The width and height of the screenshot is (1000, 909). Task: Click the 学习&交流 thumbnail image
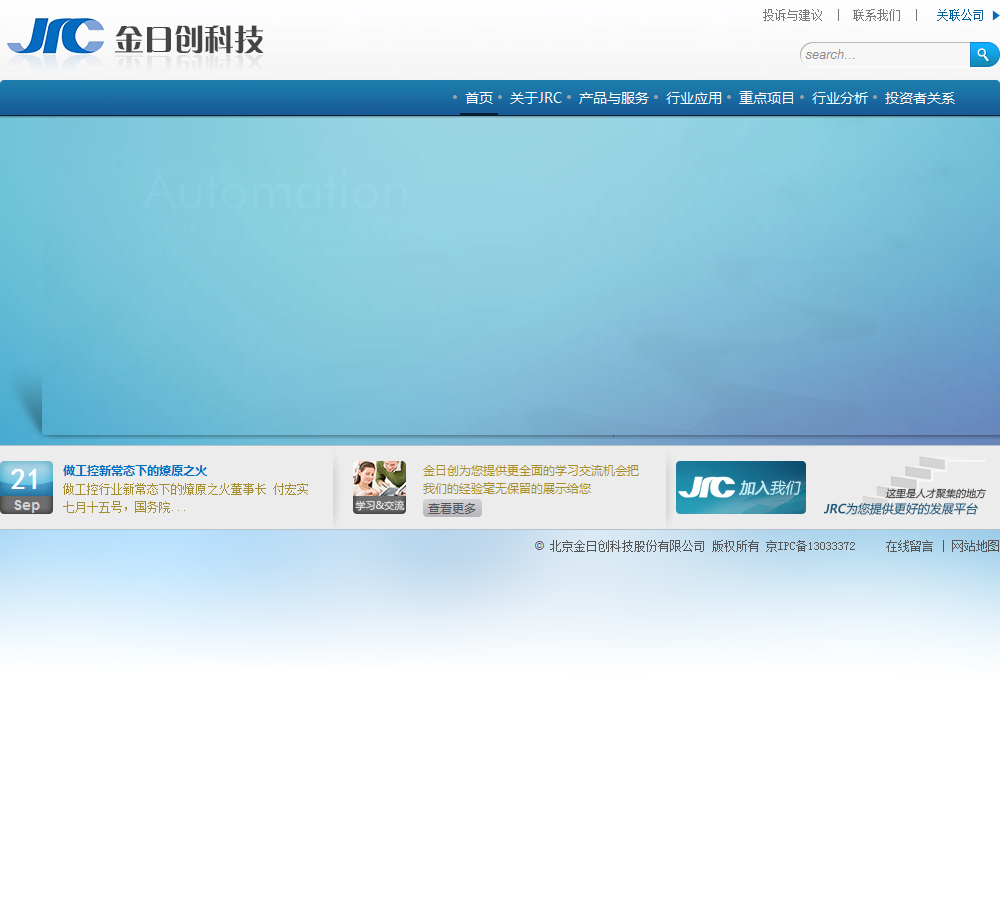pyautogui.click(x=379, y=487)
